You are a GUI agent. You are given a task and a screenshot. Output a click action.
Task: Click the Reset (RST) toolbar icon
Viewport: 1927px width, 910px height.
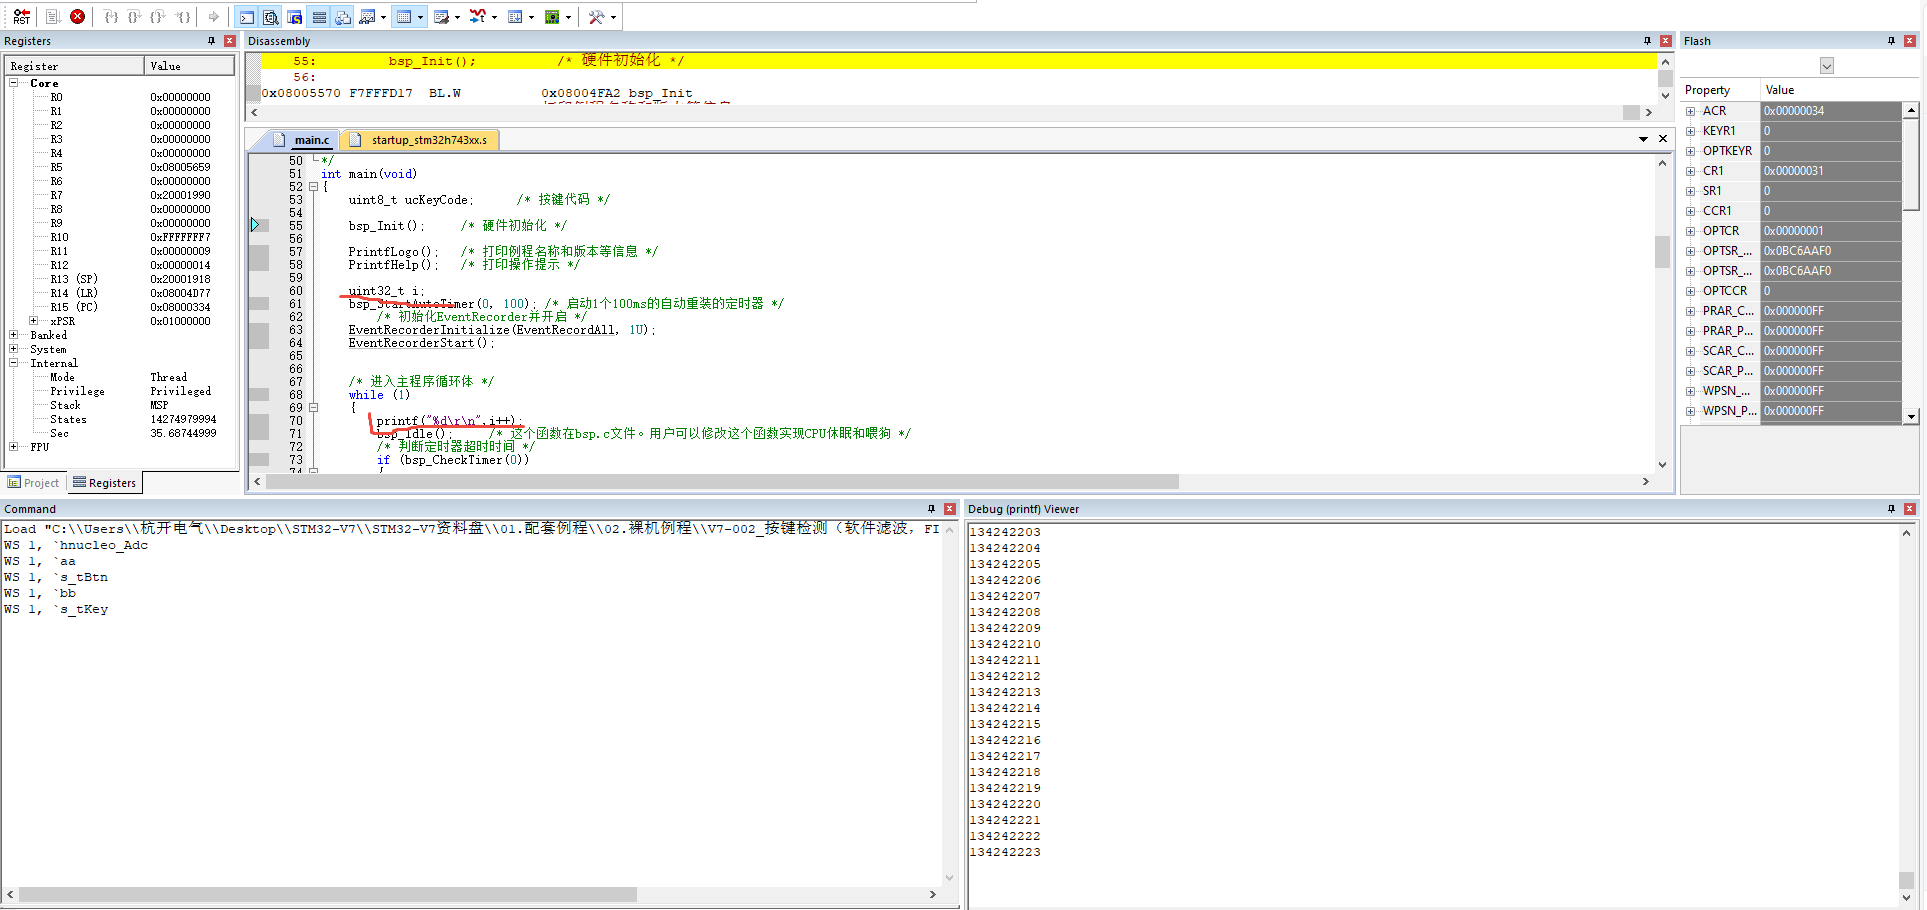(20, 17)
